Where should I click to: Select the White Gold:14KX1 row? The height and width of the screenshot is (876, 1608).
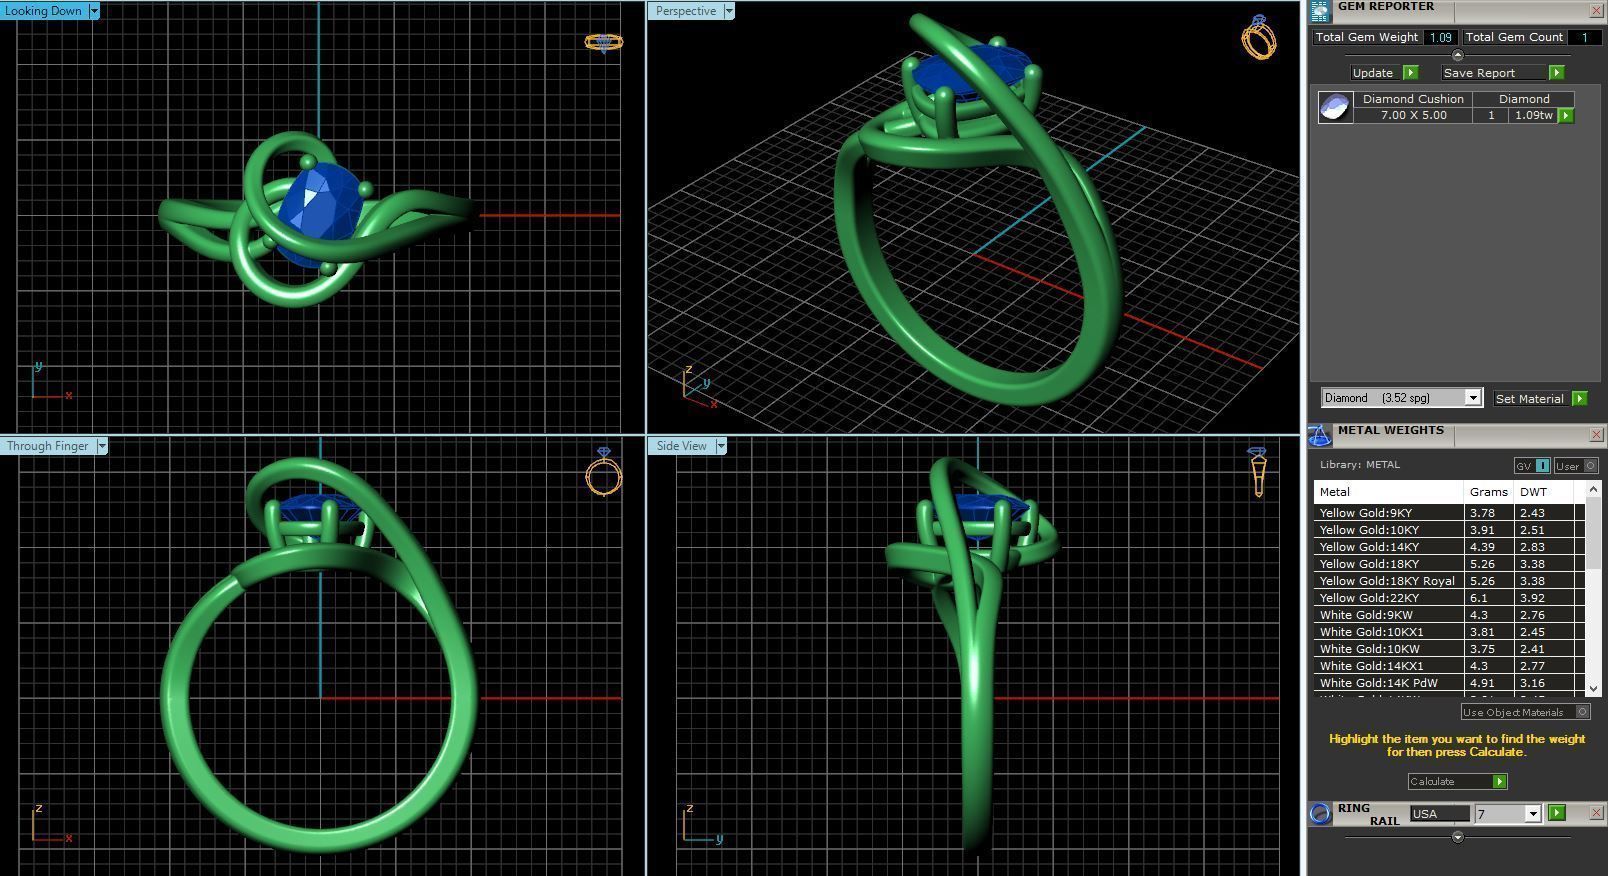click(x=1449, y=666)
